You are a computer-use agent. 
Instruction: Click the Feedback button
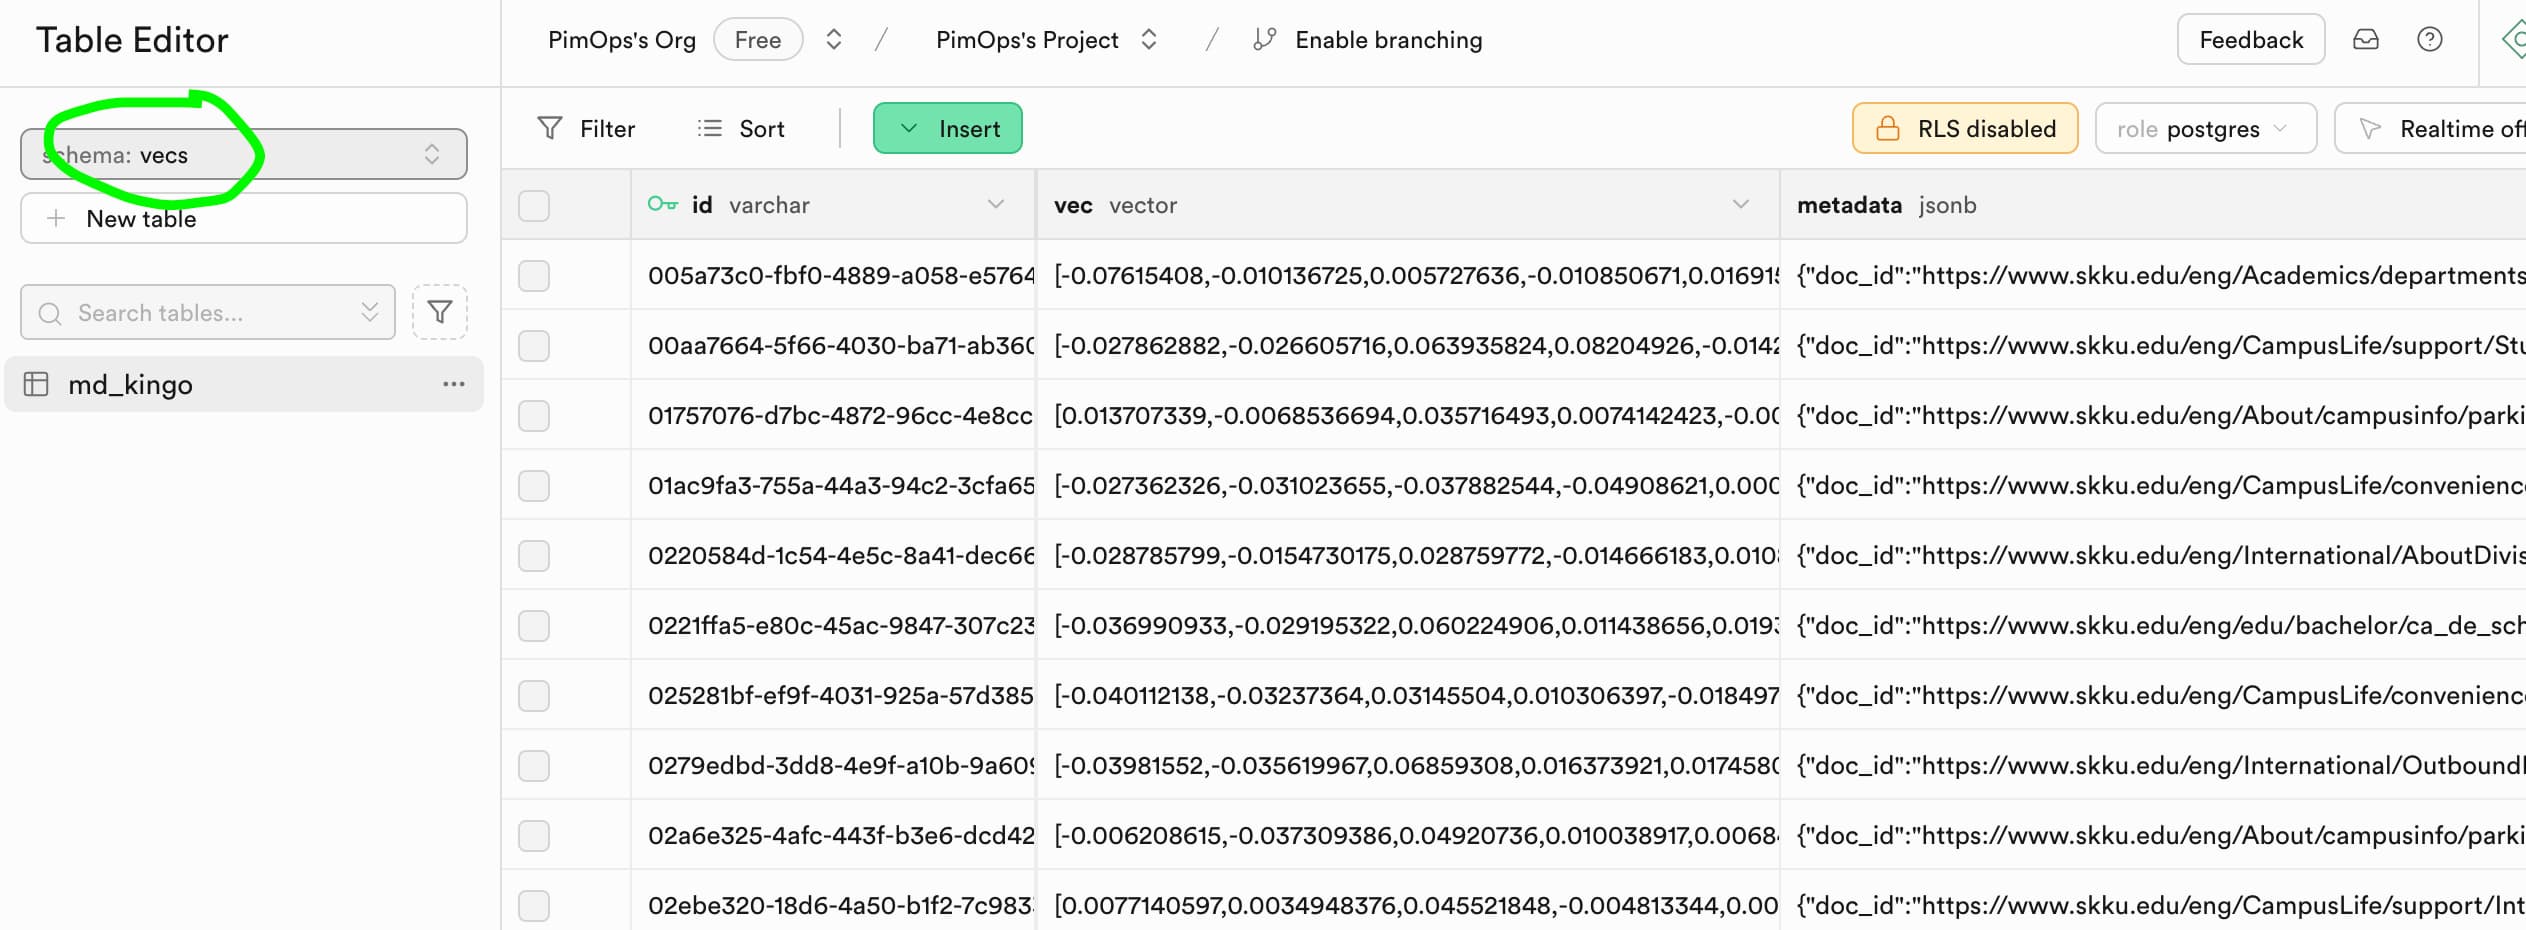(2250, 40)
